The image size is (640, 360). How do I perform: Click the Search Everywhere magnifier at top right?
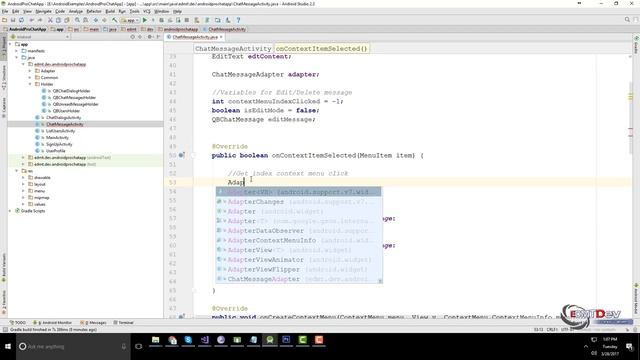coord(627,20)
